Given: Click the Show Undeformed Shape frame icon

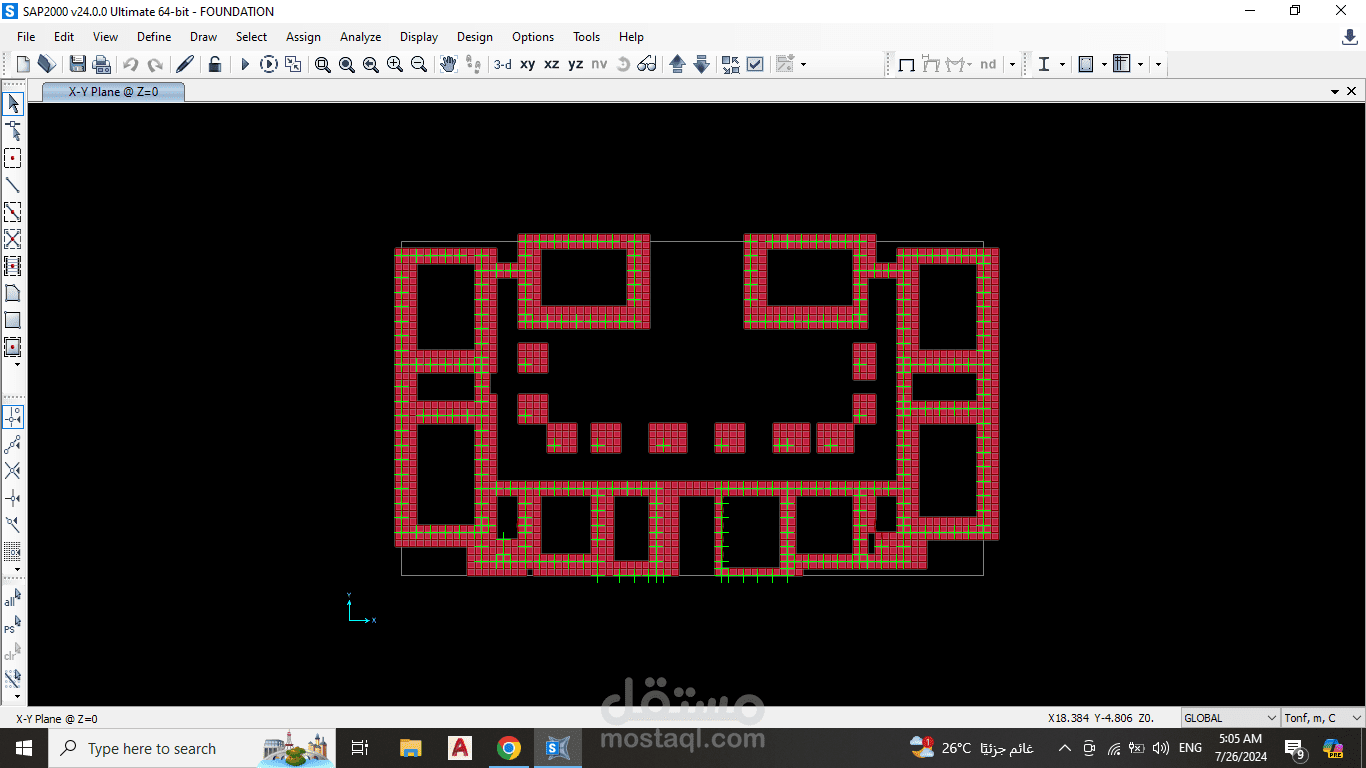Looking at the screenshot, I should [907, 64].
